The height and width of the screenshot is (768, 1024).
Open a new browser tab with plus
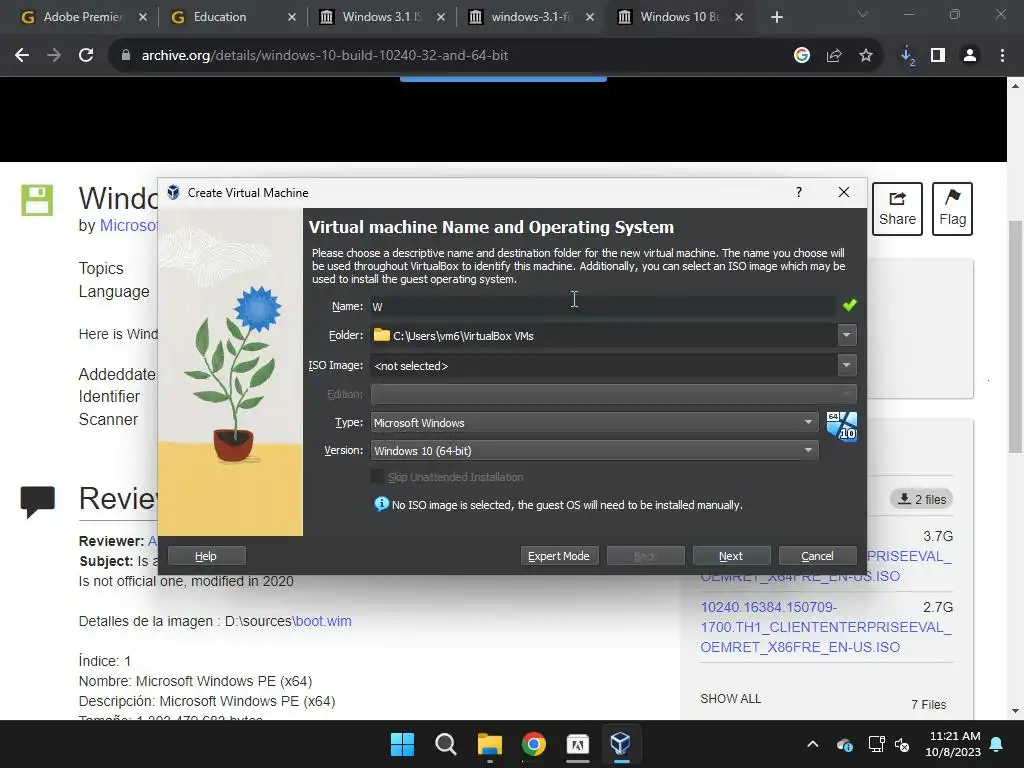[x=776, y=17]
